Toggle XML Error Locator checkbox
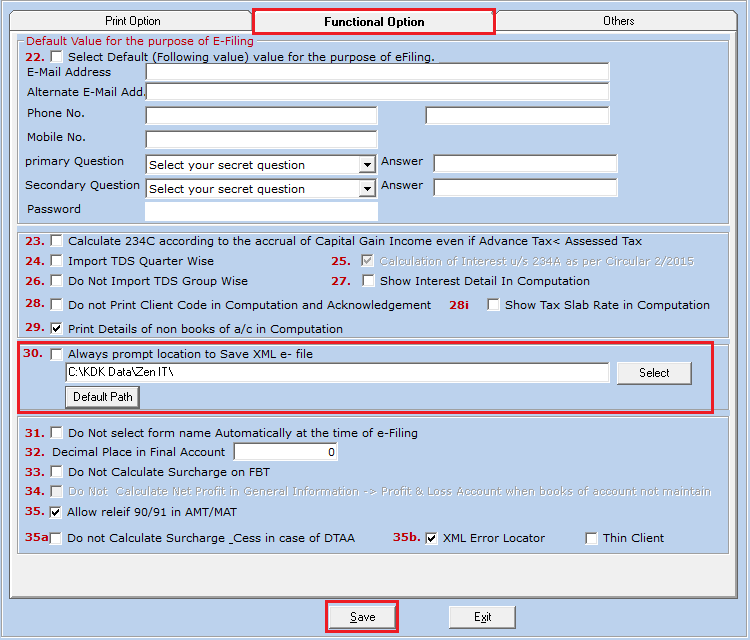Image resolution: width=750 pixels, height=640 pixels. 432,538
